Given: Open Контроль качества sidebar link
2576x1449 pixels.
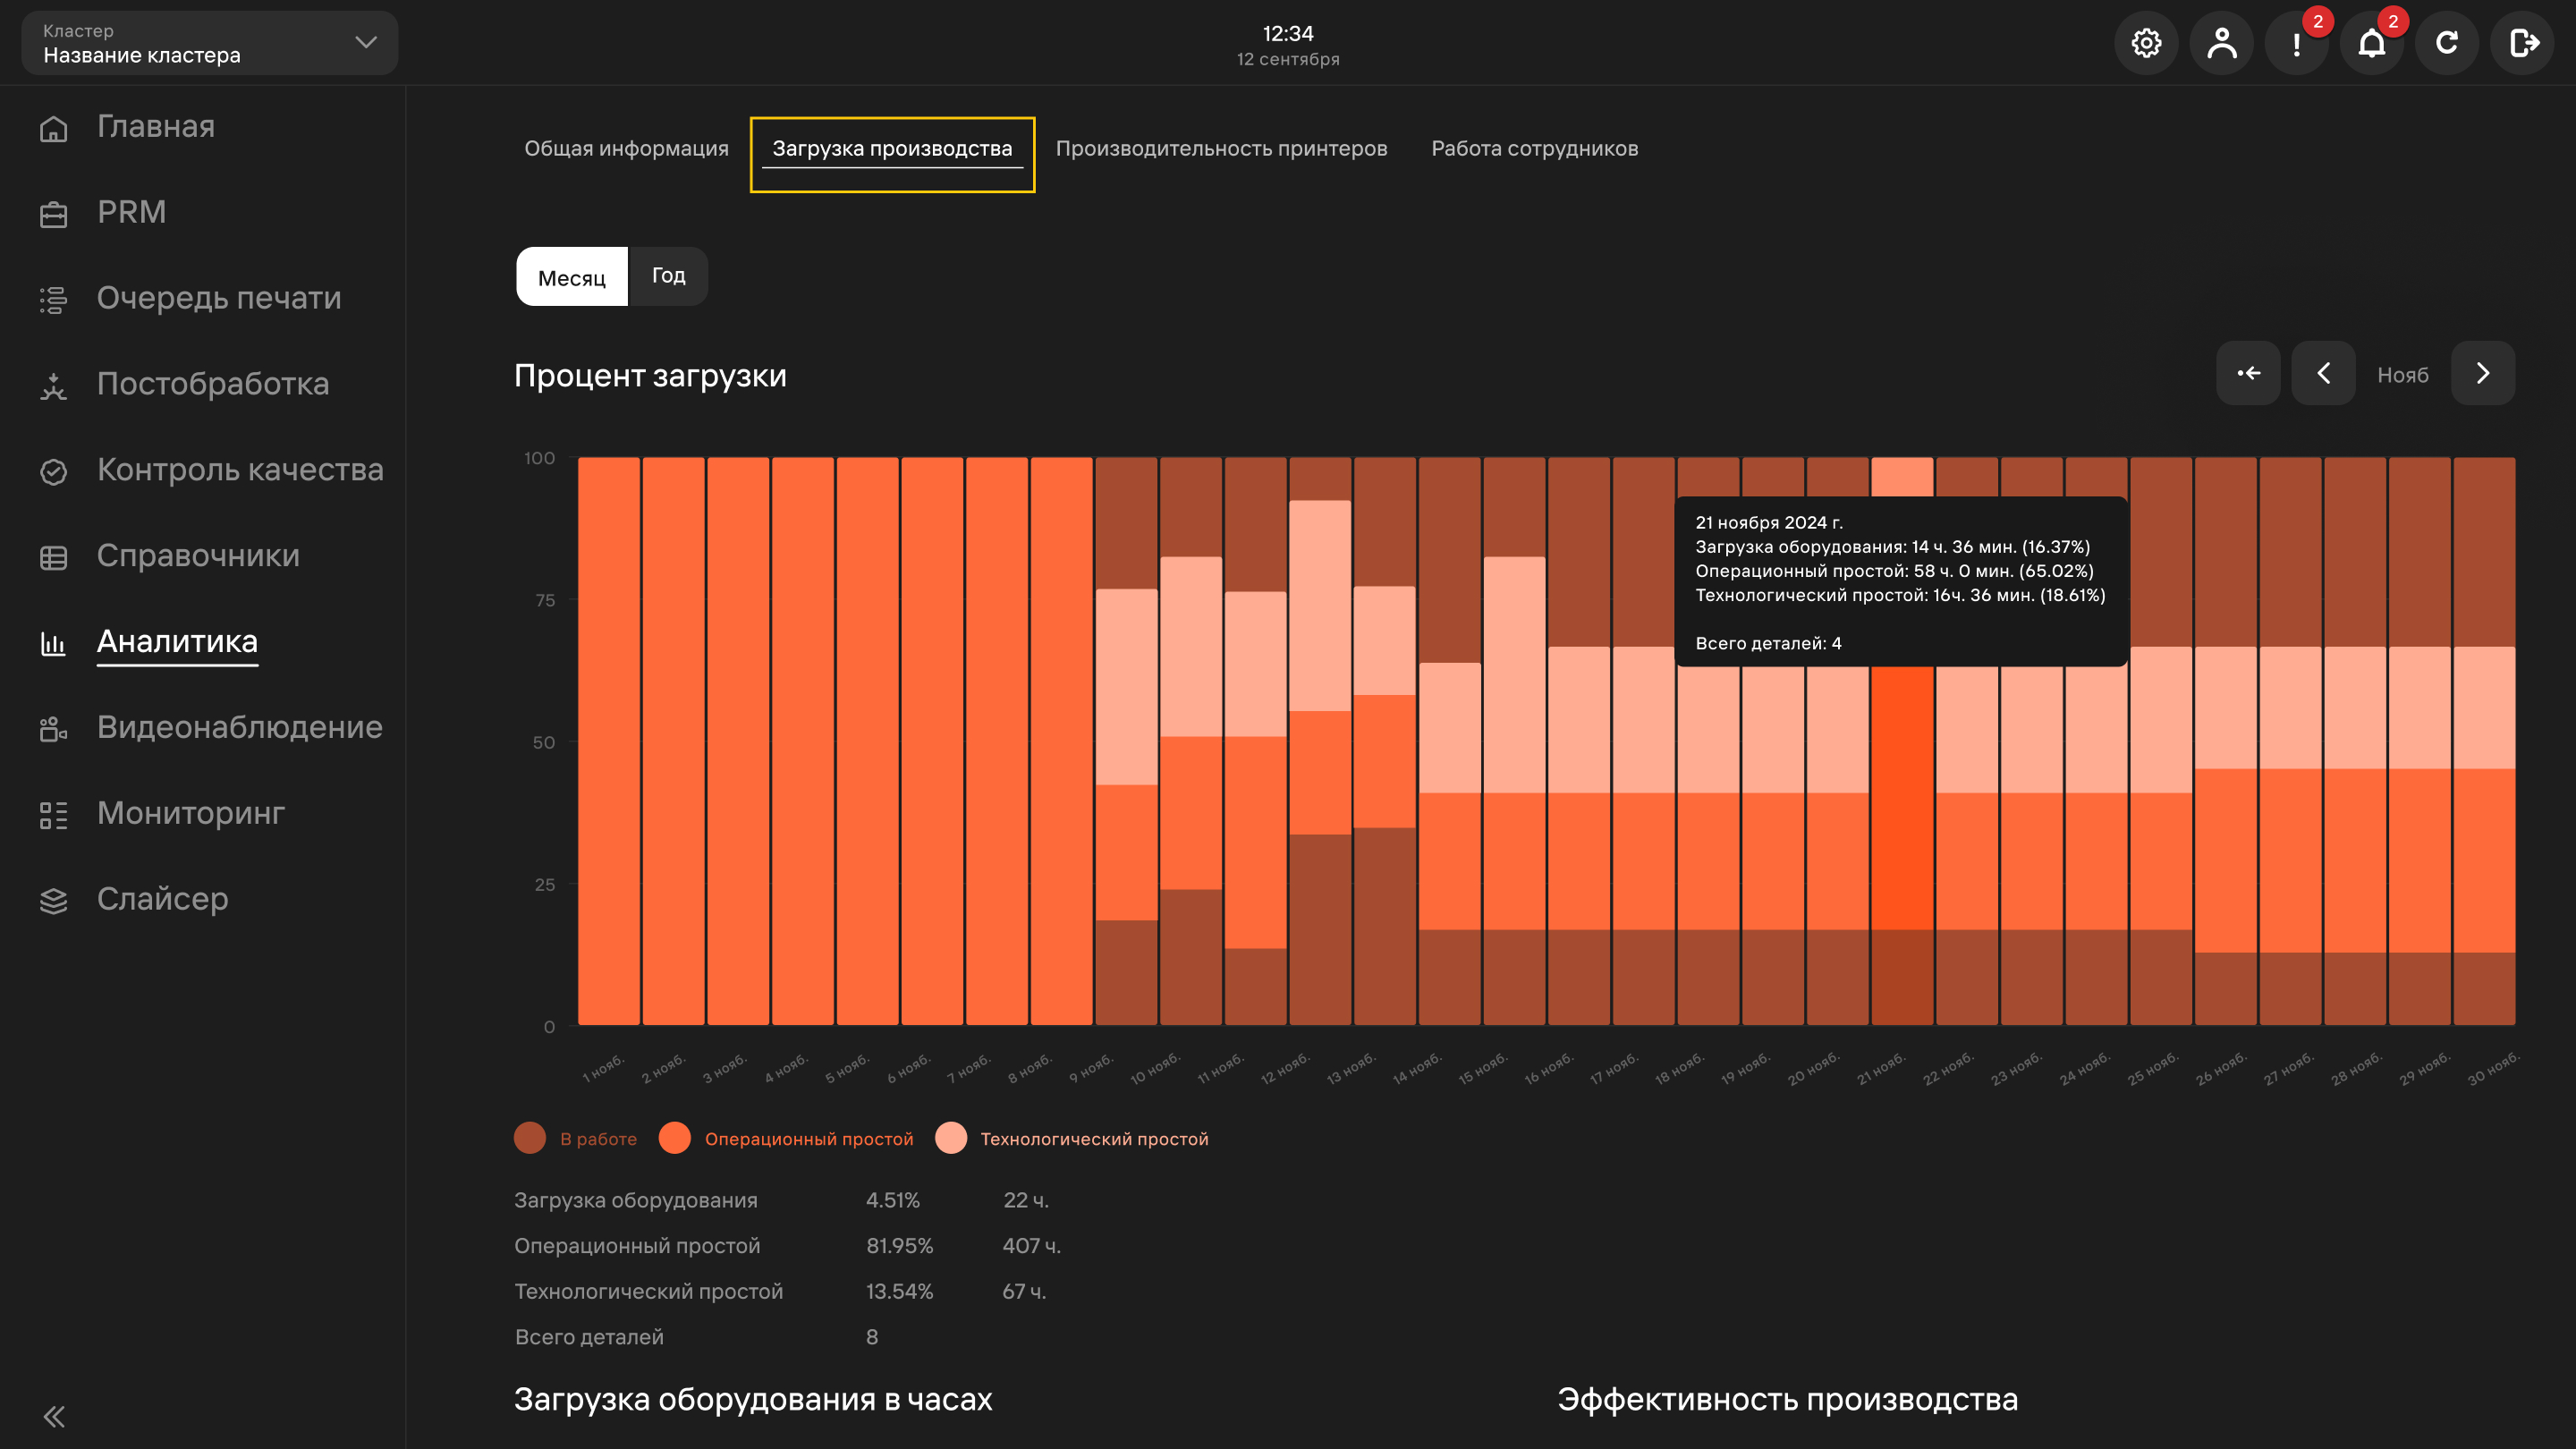Looking at the screenshot, I should (240, 470).
